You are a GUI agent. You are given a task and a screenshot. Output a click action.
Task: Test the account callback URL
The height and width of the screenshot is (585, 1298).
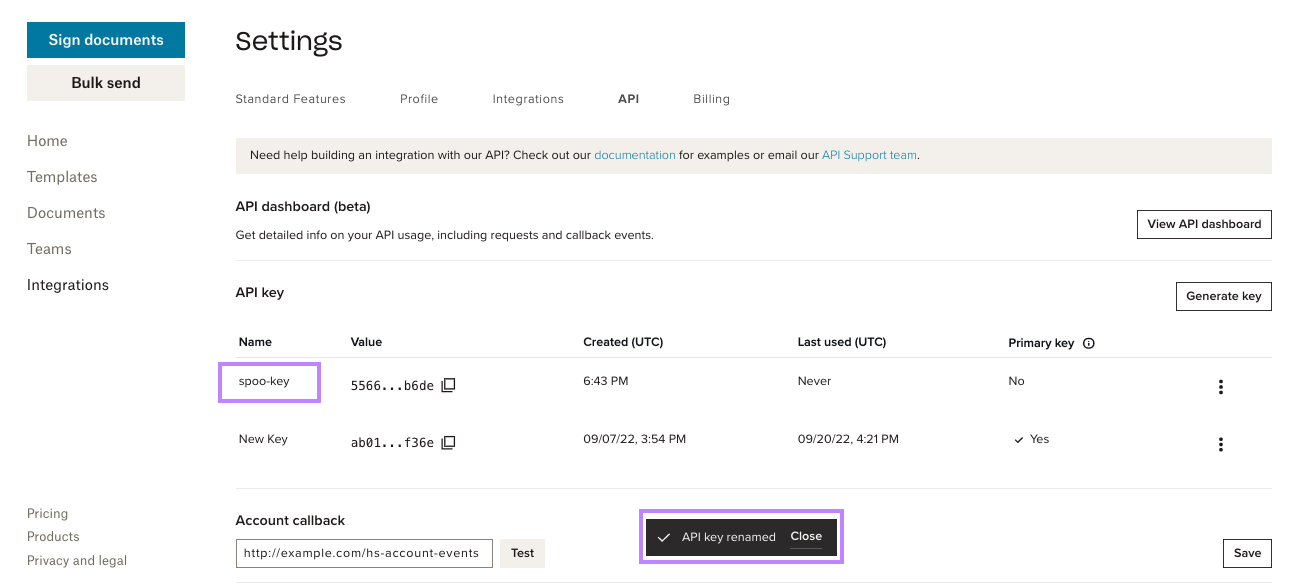click(x=522, y=553)
